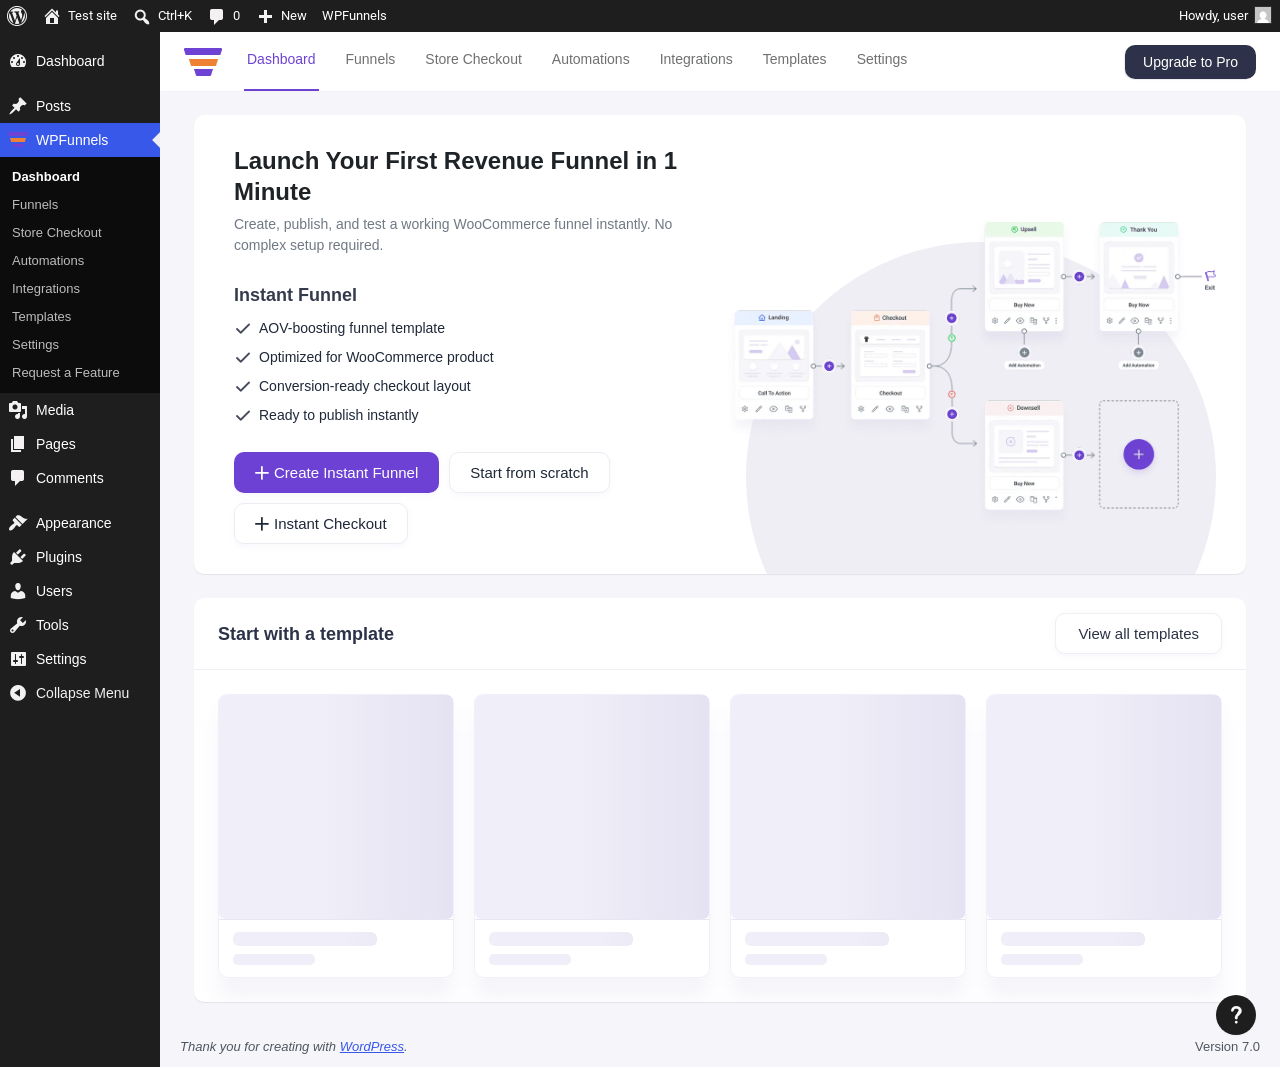
Task: Open Plugins in the sidebar
Action: (80, 557)
